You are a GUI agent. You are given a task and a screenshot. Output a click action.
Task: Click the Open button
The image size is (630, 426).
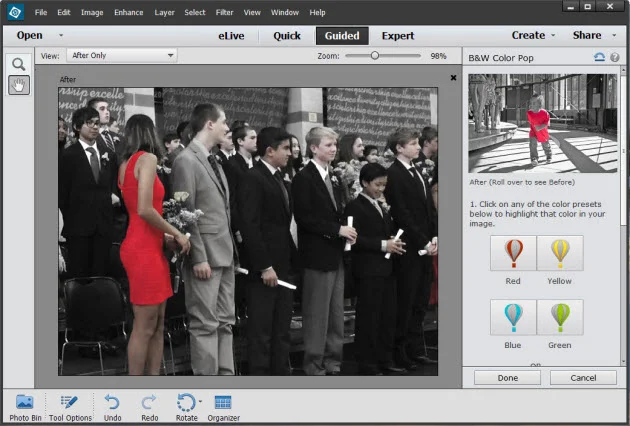(29, 35)
